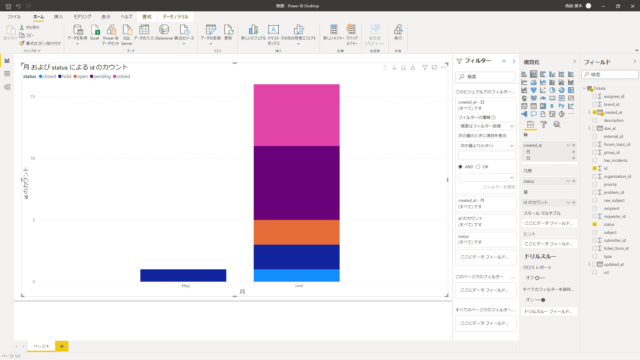Screen dimensions: 640x360
Task: Check the assignee_id field
Action: coord(595,96)
